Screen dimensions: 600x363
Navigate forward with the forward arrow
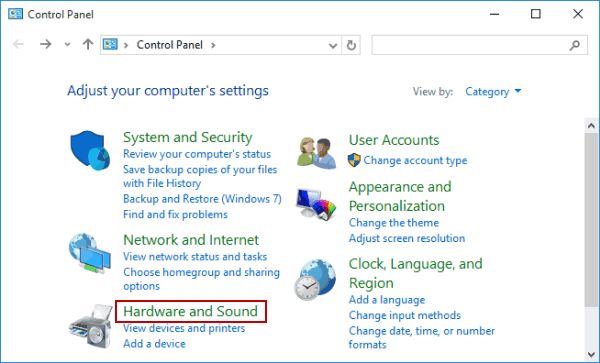(46, 44)
